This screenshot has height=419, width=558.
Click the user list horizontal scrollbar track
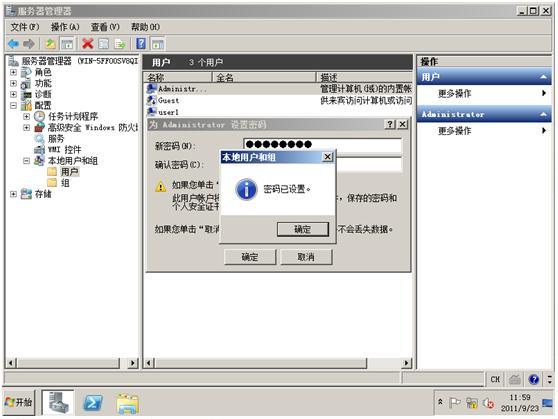point(384,363)
